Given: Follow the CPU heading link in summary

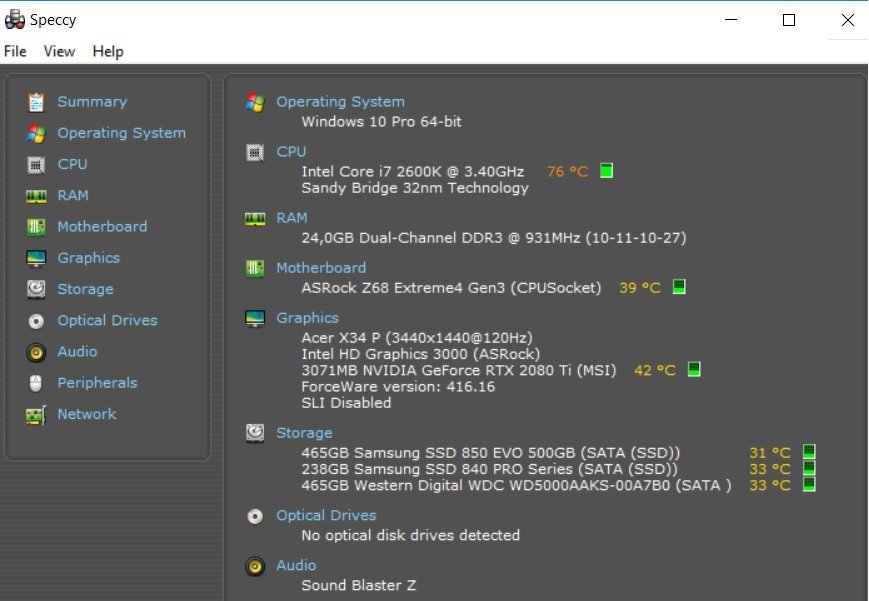Looking at the screenshot, I should click(x=291, y=152).
